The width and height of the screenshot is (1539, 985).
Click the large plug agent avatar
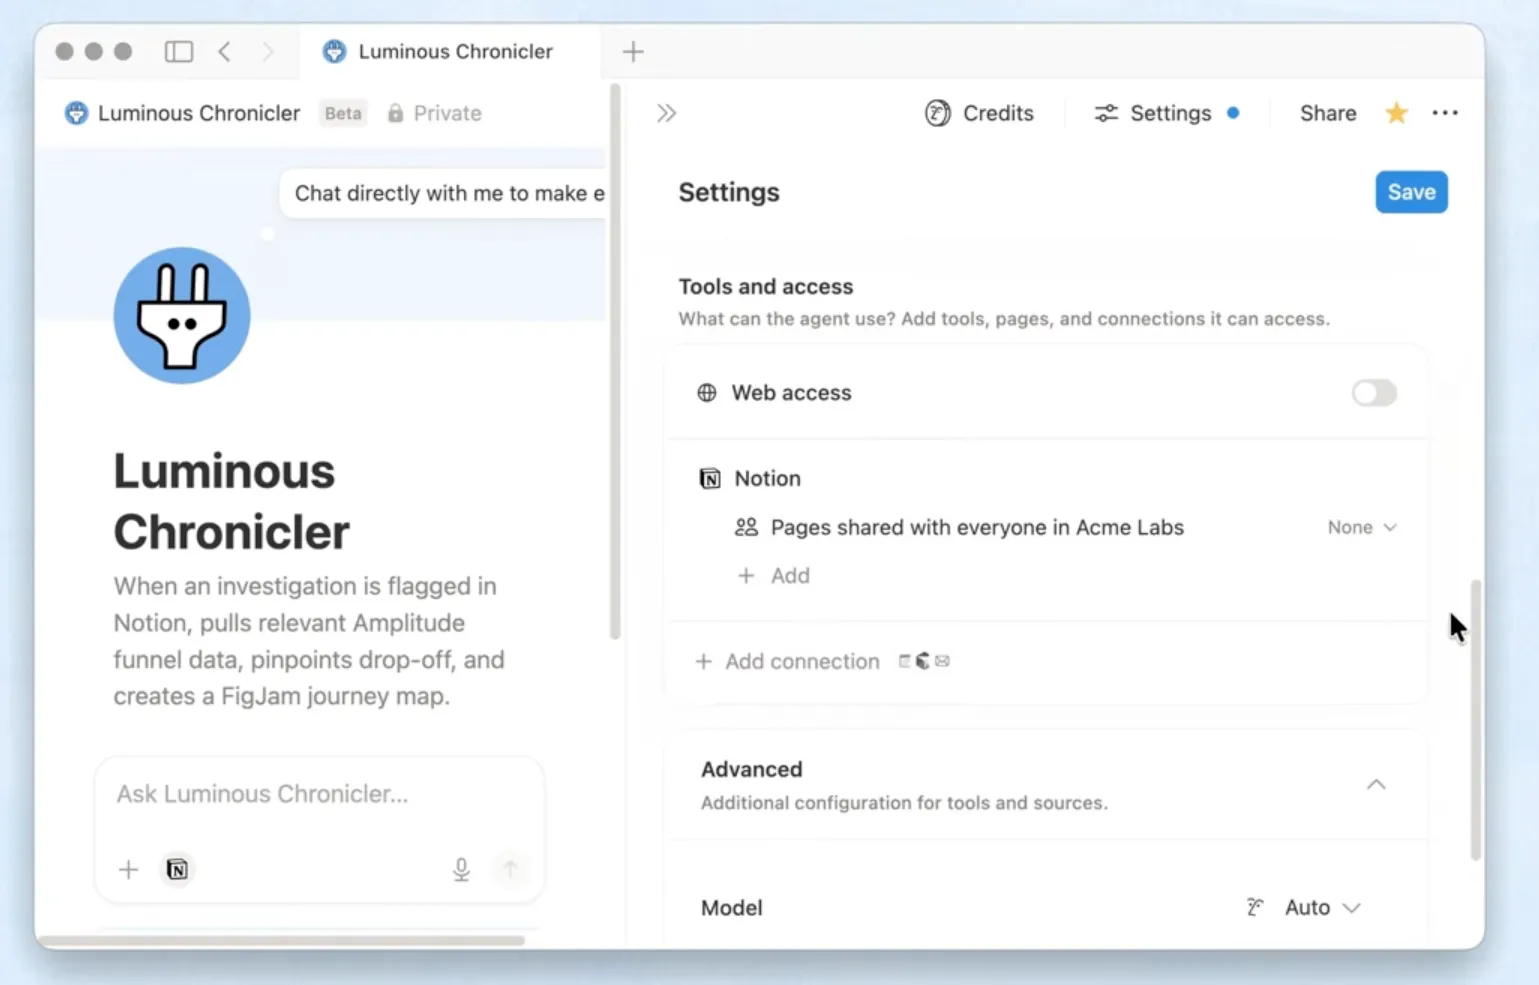click(x=182, y=315)
